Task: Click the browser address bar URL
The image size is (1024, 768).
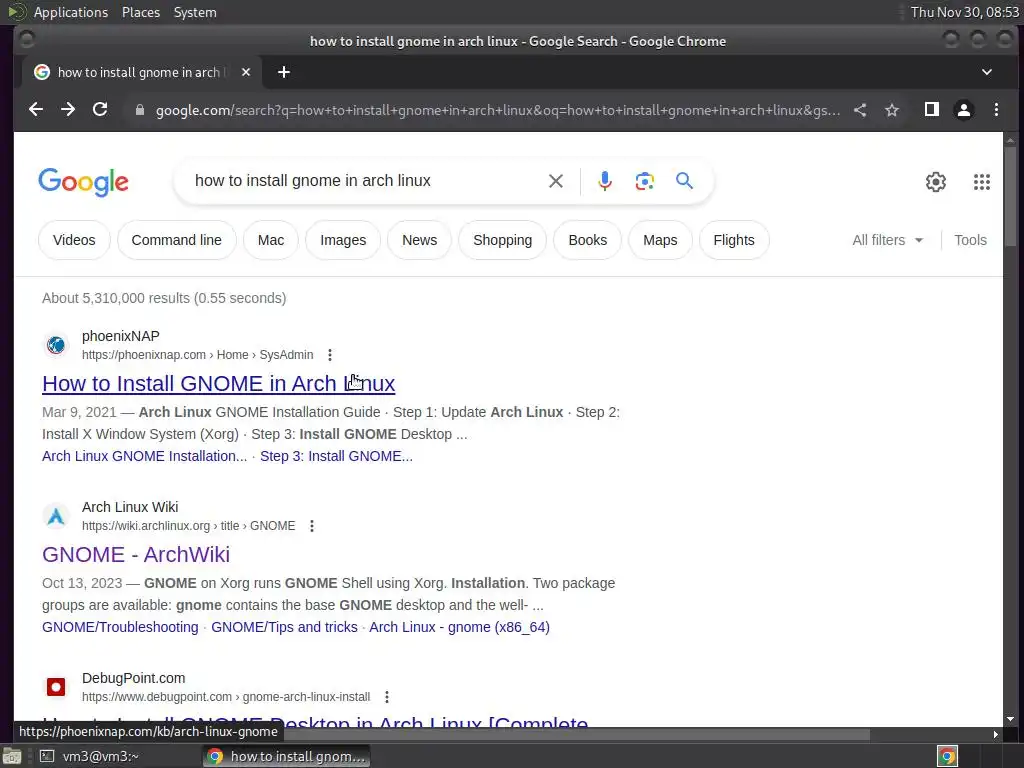Action: [498, 110]
